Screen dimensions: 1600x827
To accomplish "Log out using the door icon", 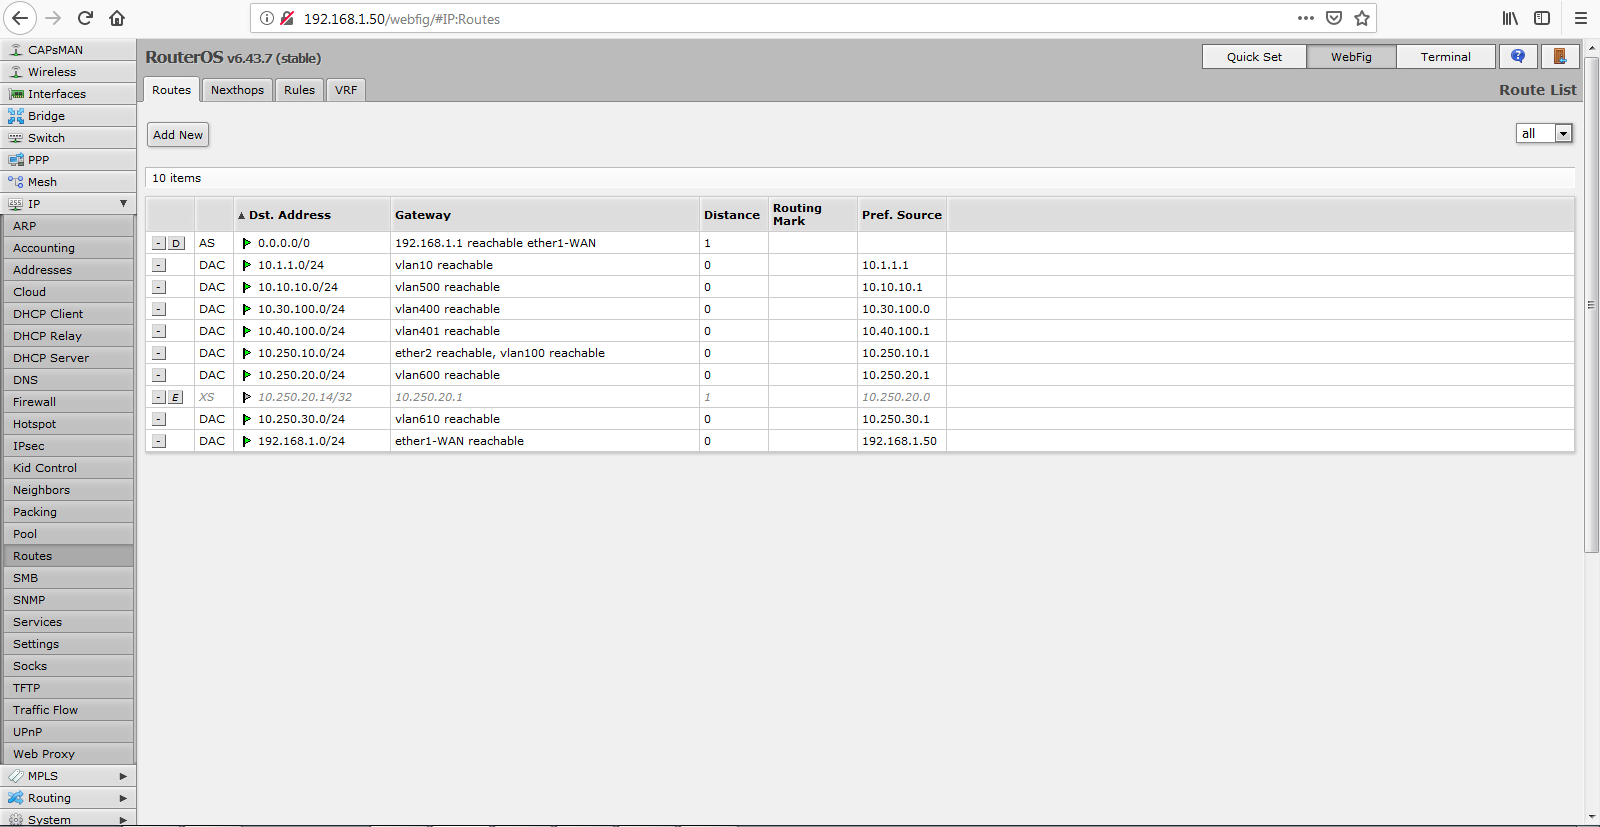I will (1560, 57).
